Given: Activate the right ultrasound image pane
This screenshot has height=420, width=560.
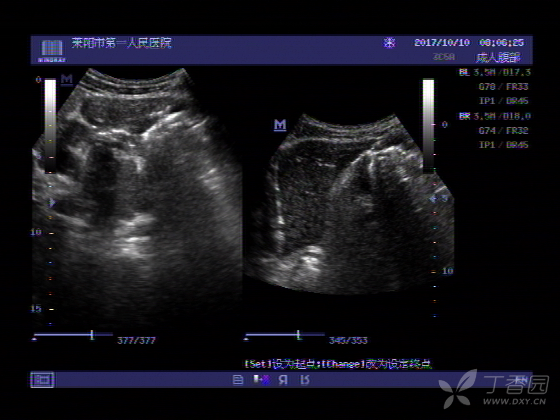Looking at the screenshot, I should (349, 205).
